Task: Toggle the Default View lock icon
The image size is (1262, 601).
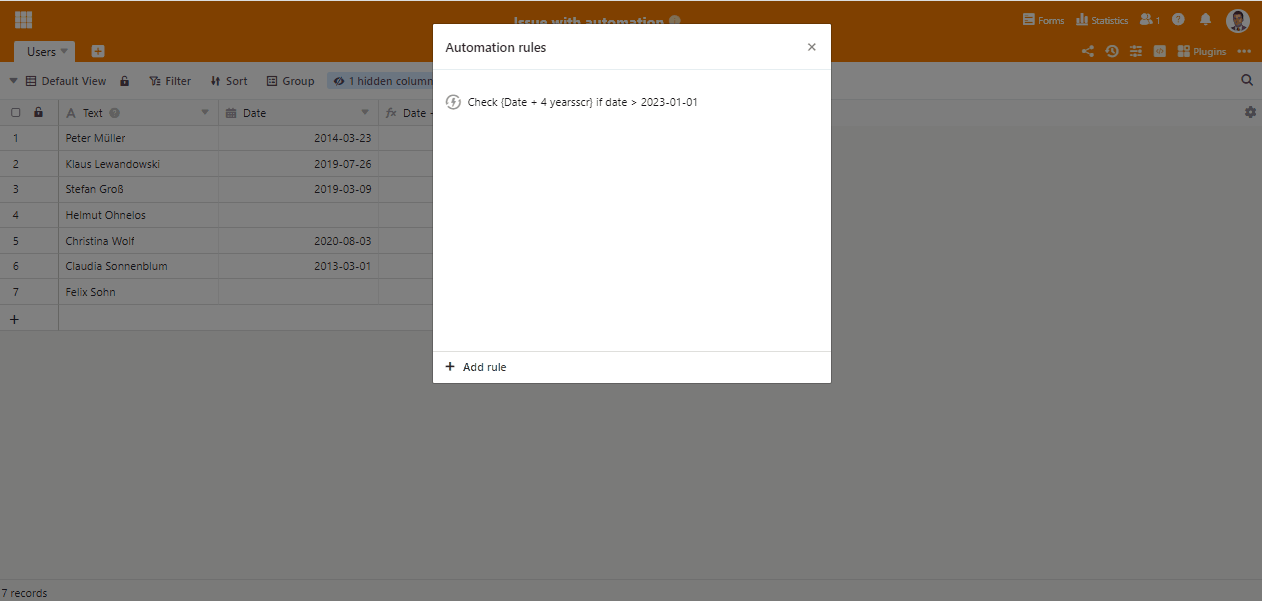Action: (125, 81)
